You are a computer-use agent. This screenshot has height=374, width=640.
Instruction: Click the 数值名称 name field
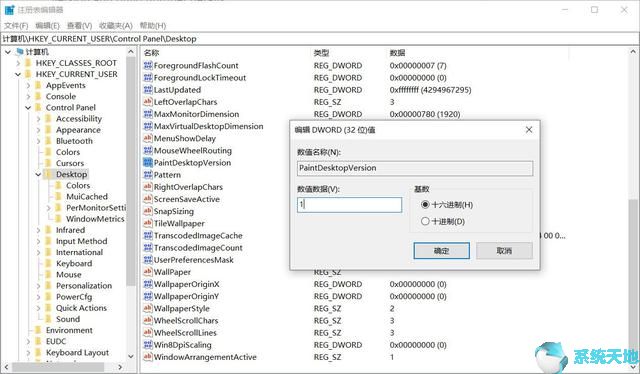[x=415, y=168]
